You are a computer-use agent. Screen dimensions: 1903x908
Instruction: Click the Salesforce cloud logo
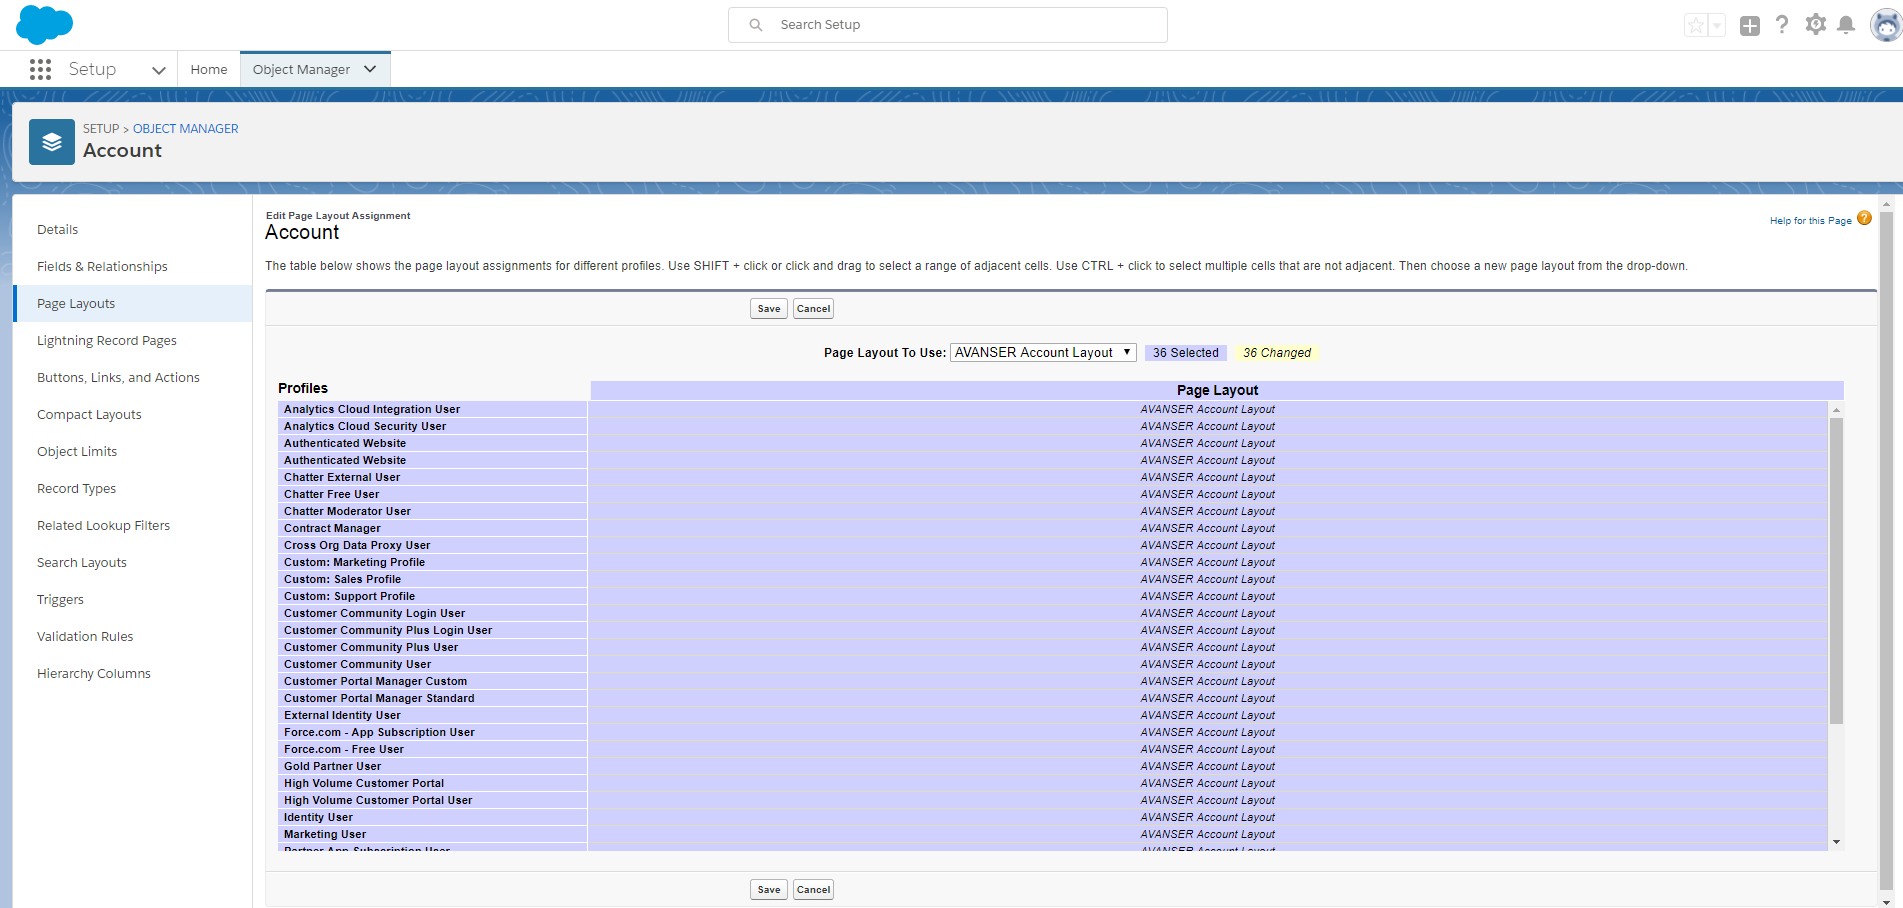[44, 24]
